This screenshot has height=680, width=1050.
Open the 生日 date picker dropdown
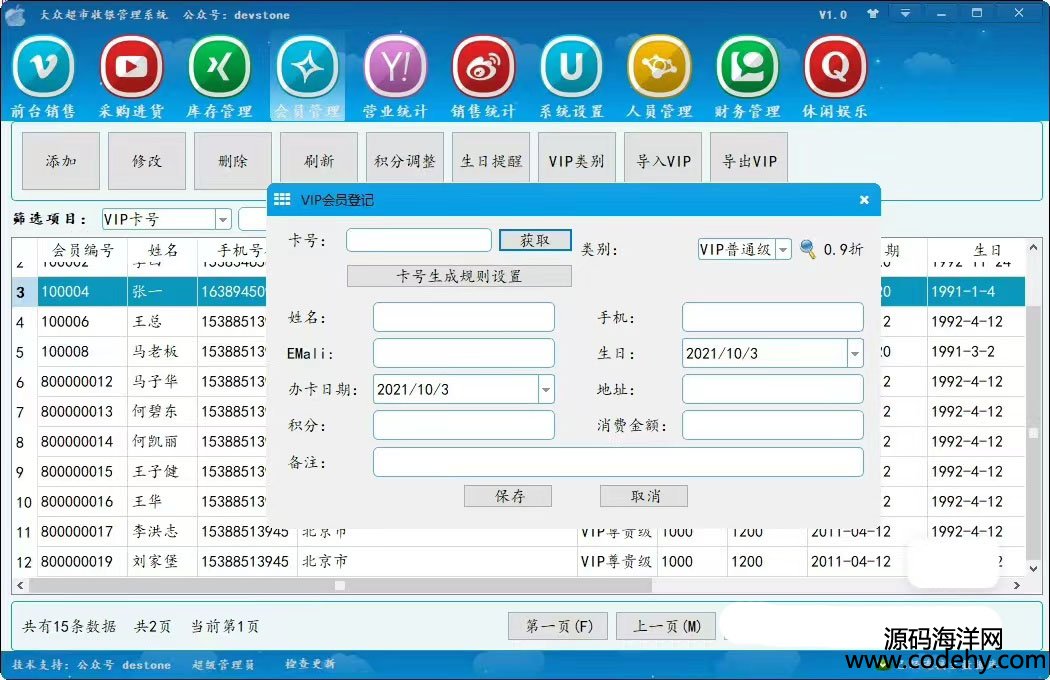pos(854,353)
